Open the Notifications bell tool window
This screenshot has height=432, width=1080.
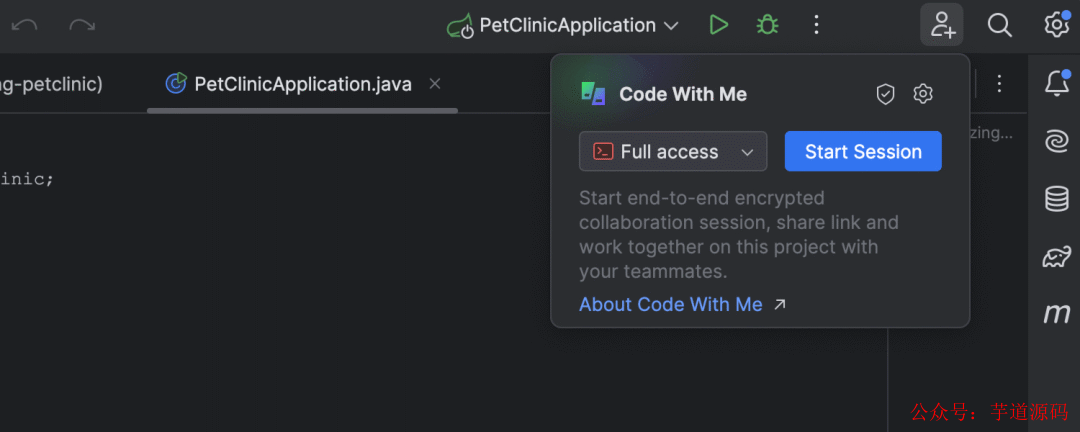[1056, 84]
